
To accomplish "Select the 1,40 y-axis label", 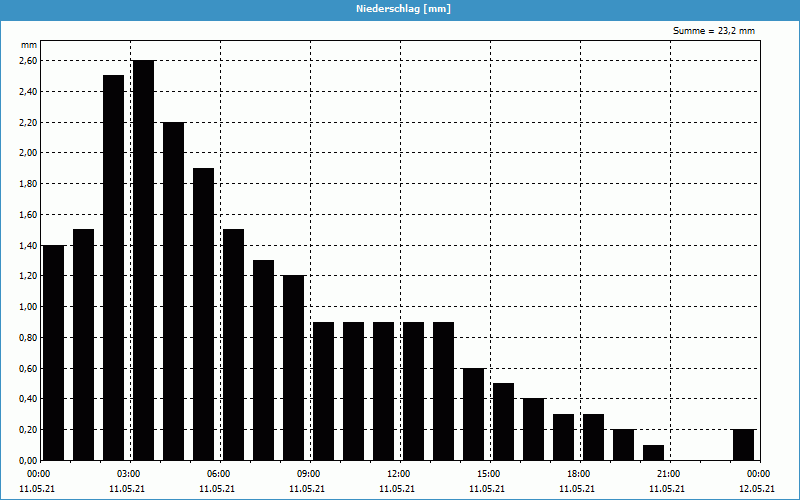I will click(29, 245).
